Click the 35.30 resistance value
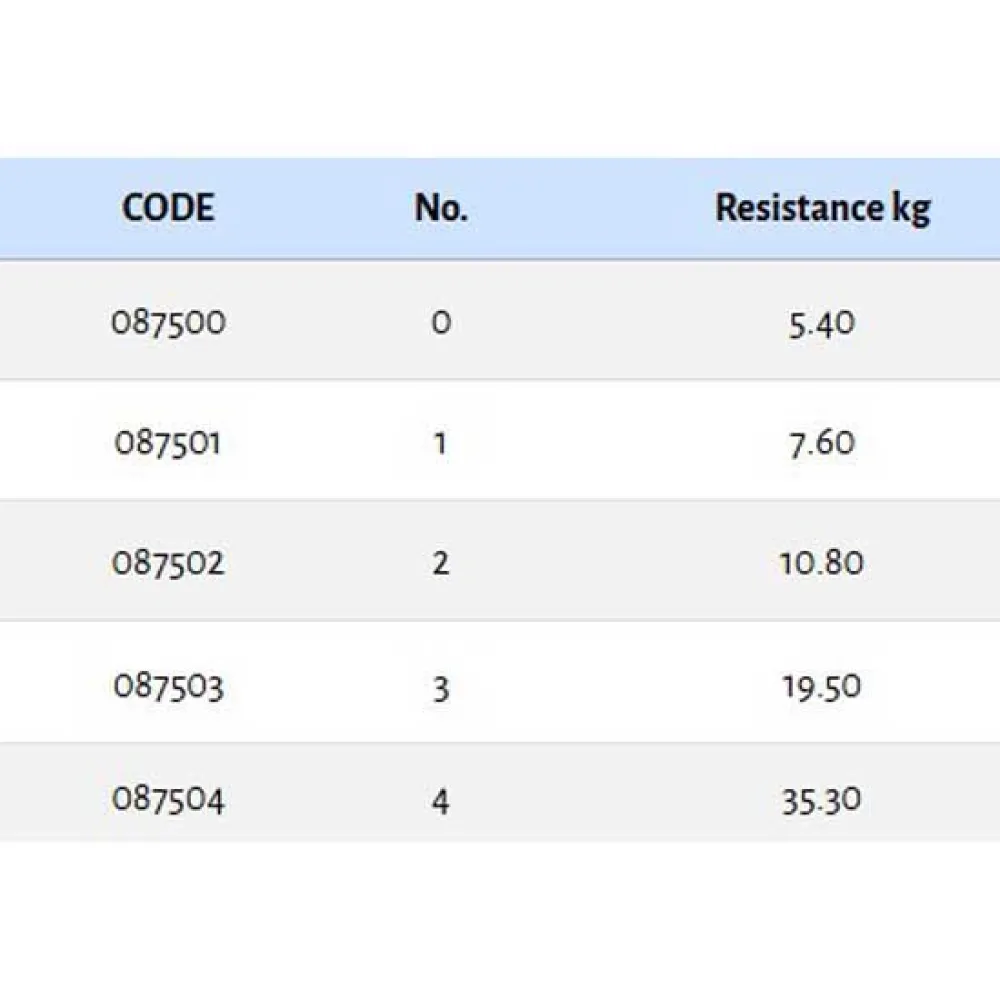 (821, 800)
